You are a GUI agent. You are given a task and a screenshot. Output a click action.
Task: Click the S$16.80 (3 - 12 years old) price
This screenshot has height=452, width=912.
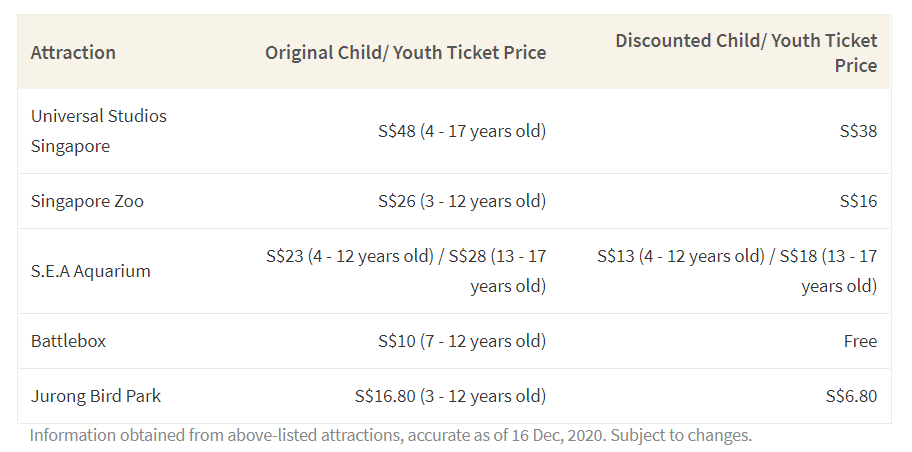[x=450, y=396]
